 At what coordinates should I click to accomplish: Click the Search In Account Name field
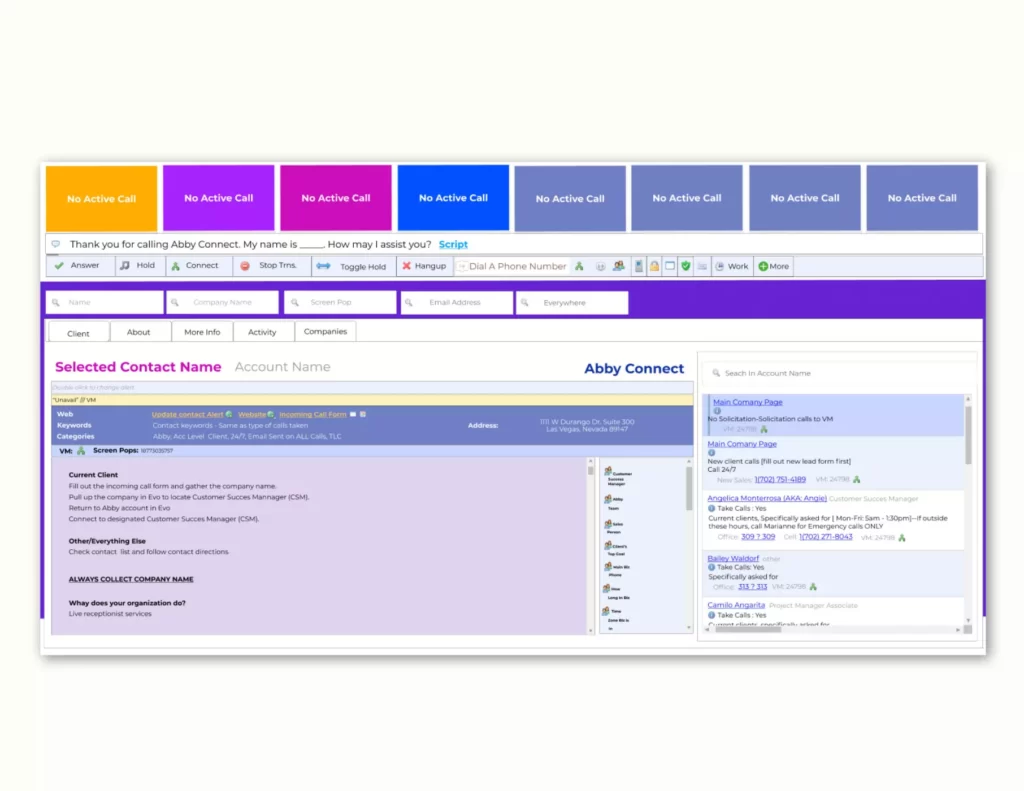click(838, 373)
